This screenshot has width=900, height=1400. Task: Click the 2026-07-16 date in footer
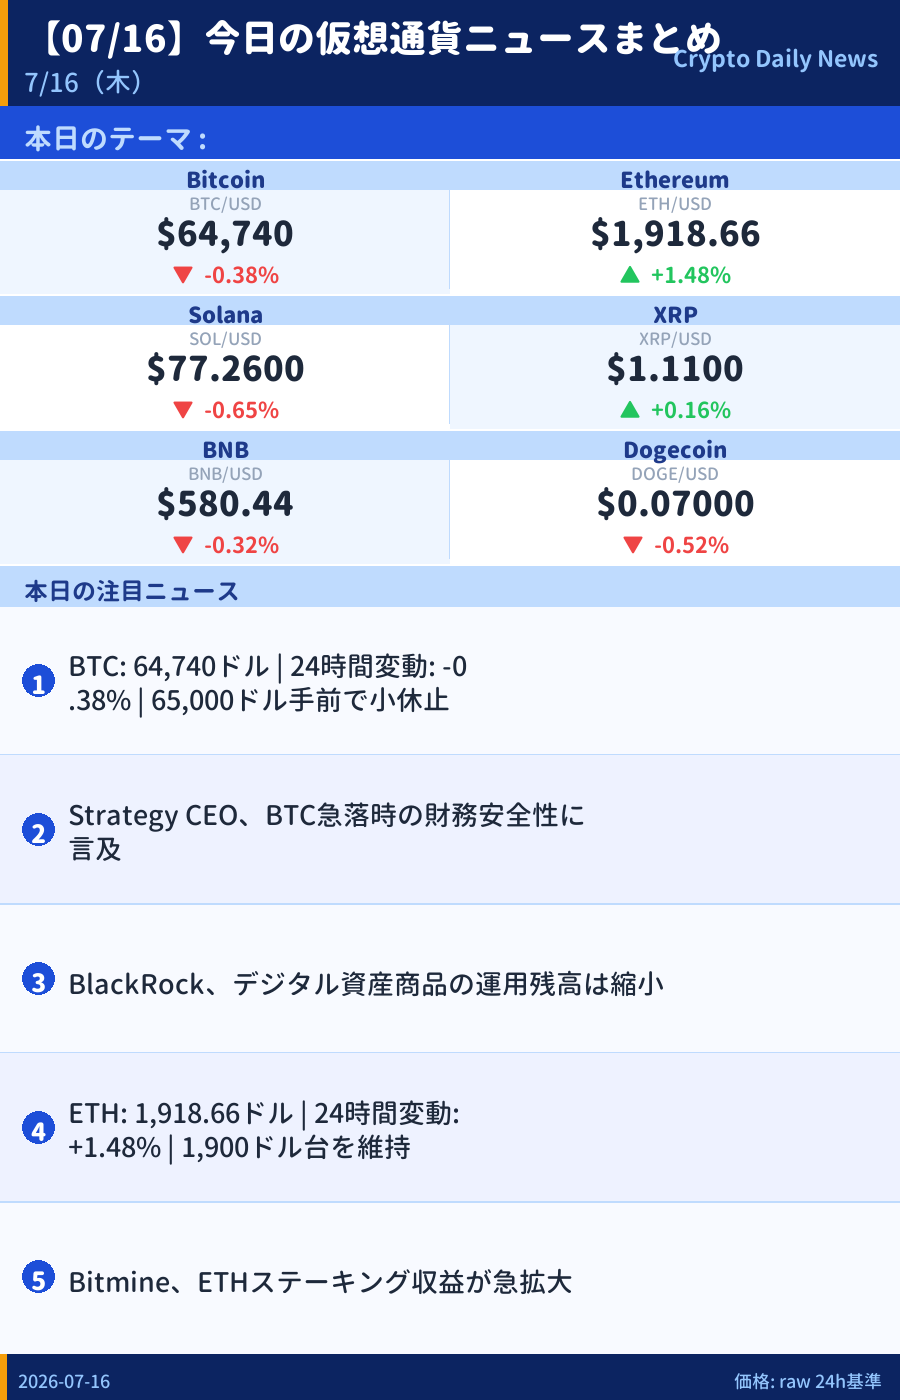point(64,1381)
